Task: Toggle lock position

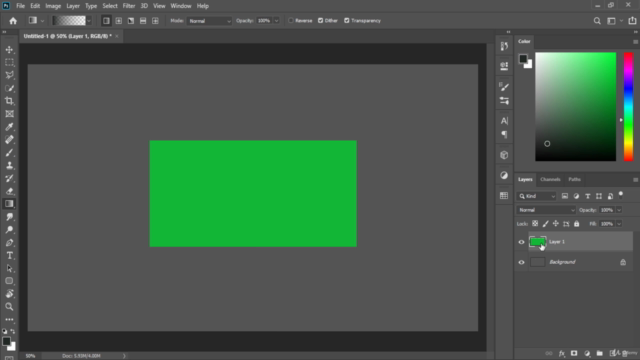Action: [556, 224]
